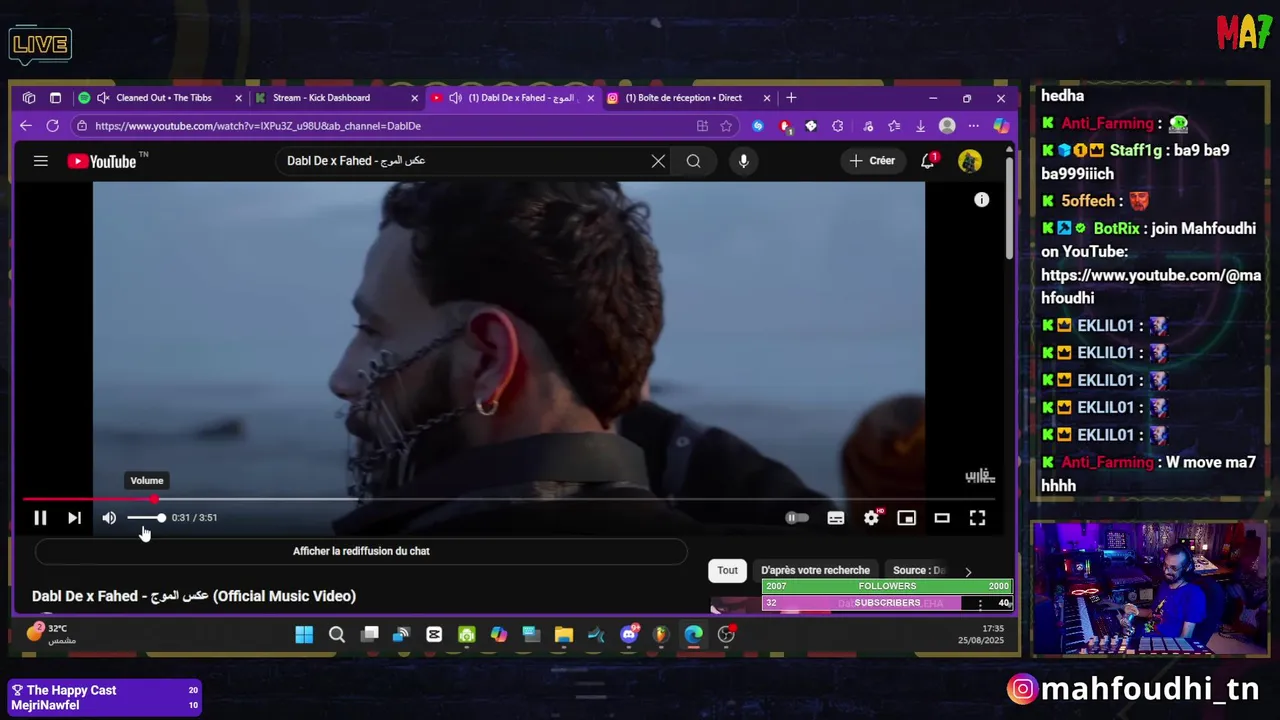Image resolution: width=1280 pixels, height=720 pixels.
Task: Toggle the autoplay switch in the player
Action: click(x=797, y=518)
